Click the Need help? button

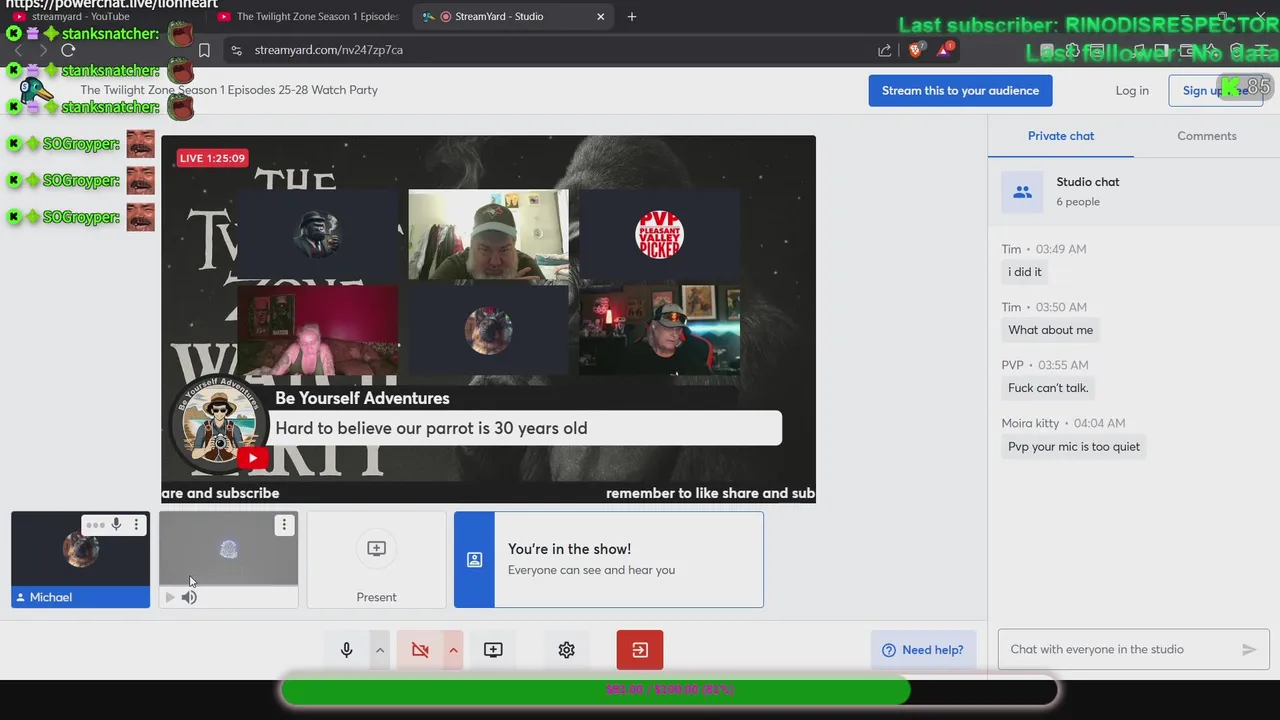click(x=922, y=650)
